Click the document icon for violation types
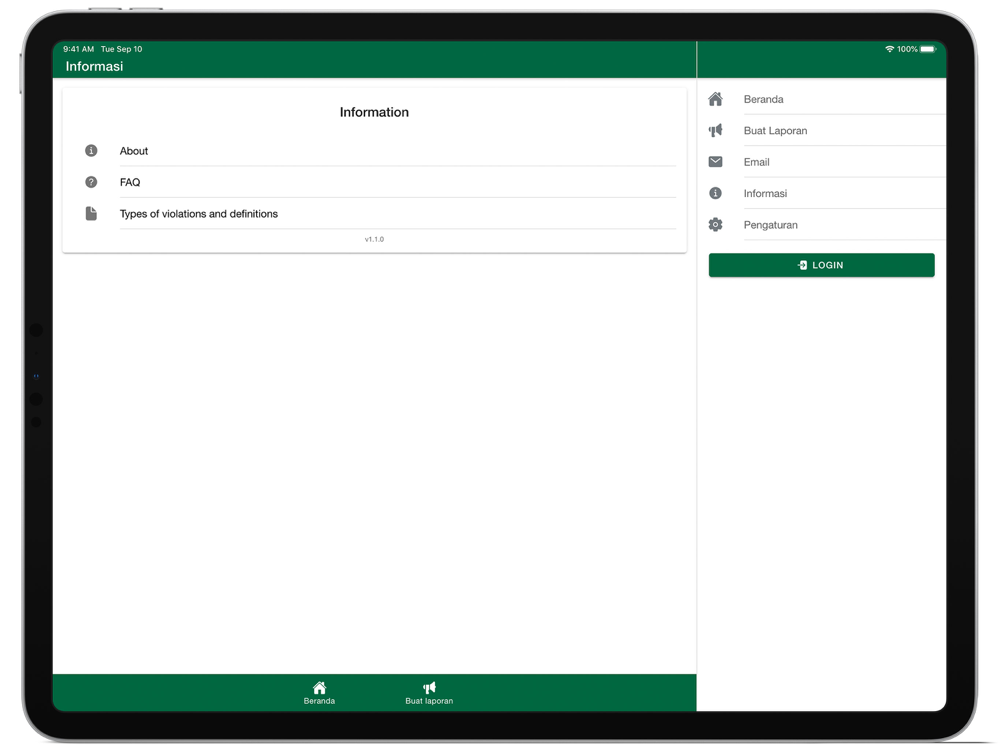This screenshot has height=750, width=1000. (91, 214)
